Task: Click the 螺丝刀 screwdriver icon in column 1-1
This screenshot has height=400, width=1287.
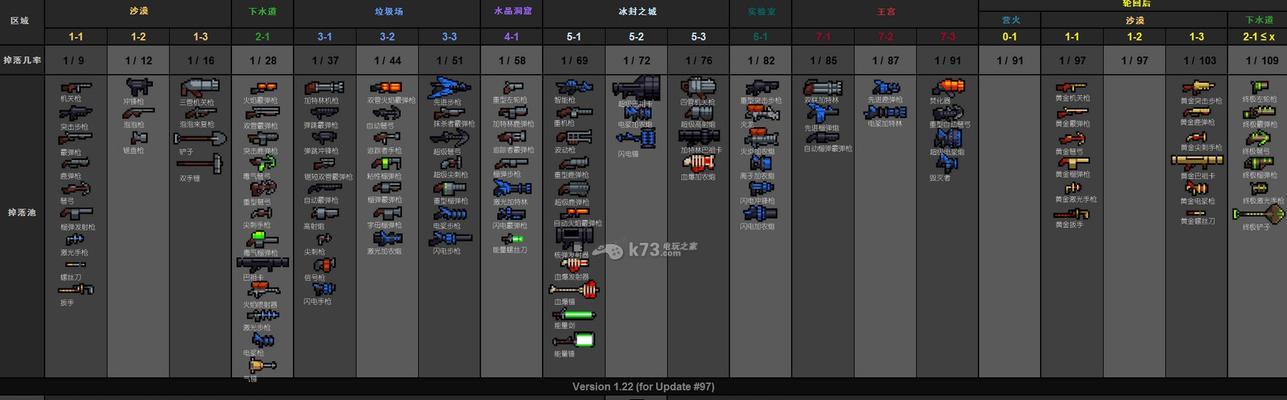Action: (x=76, y=266)
